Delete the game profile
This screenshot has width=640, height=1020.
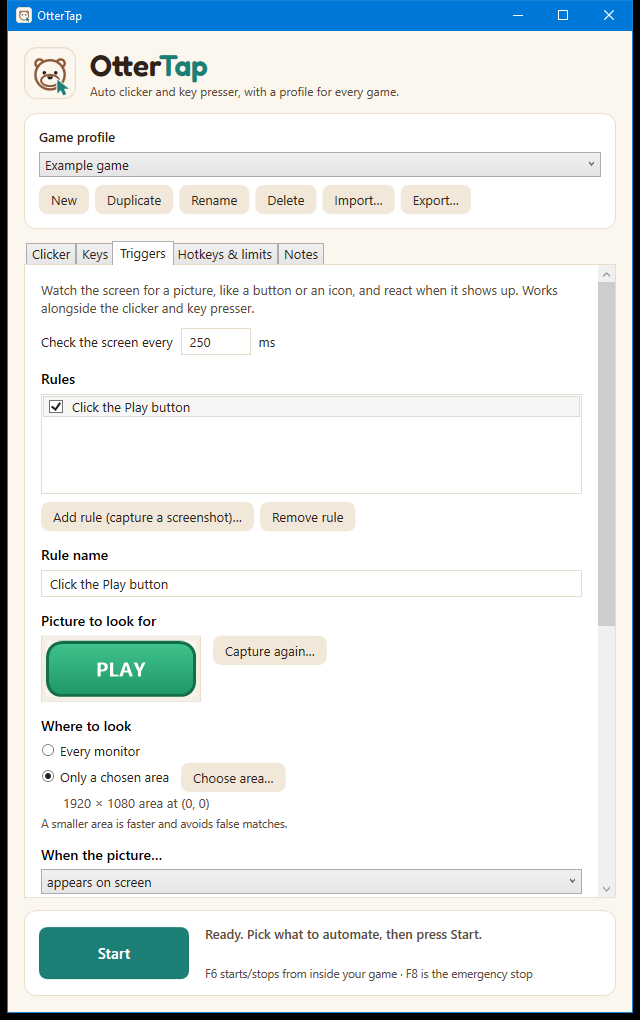[x=286, y=200]
